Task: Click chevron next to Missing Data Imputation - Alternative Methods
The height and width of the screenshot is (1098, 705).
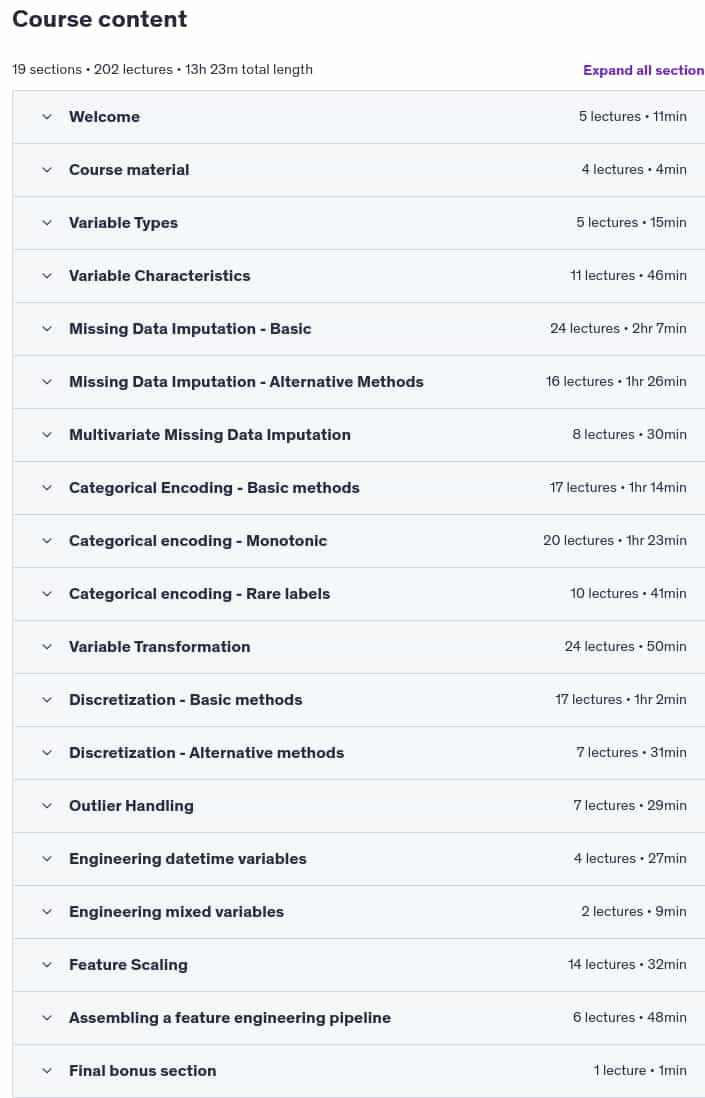Action: click(47, 382)
